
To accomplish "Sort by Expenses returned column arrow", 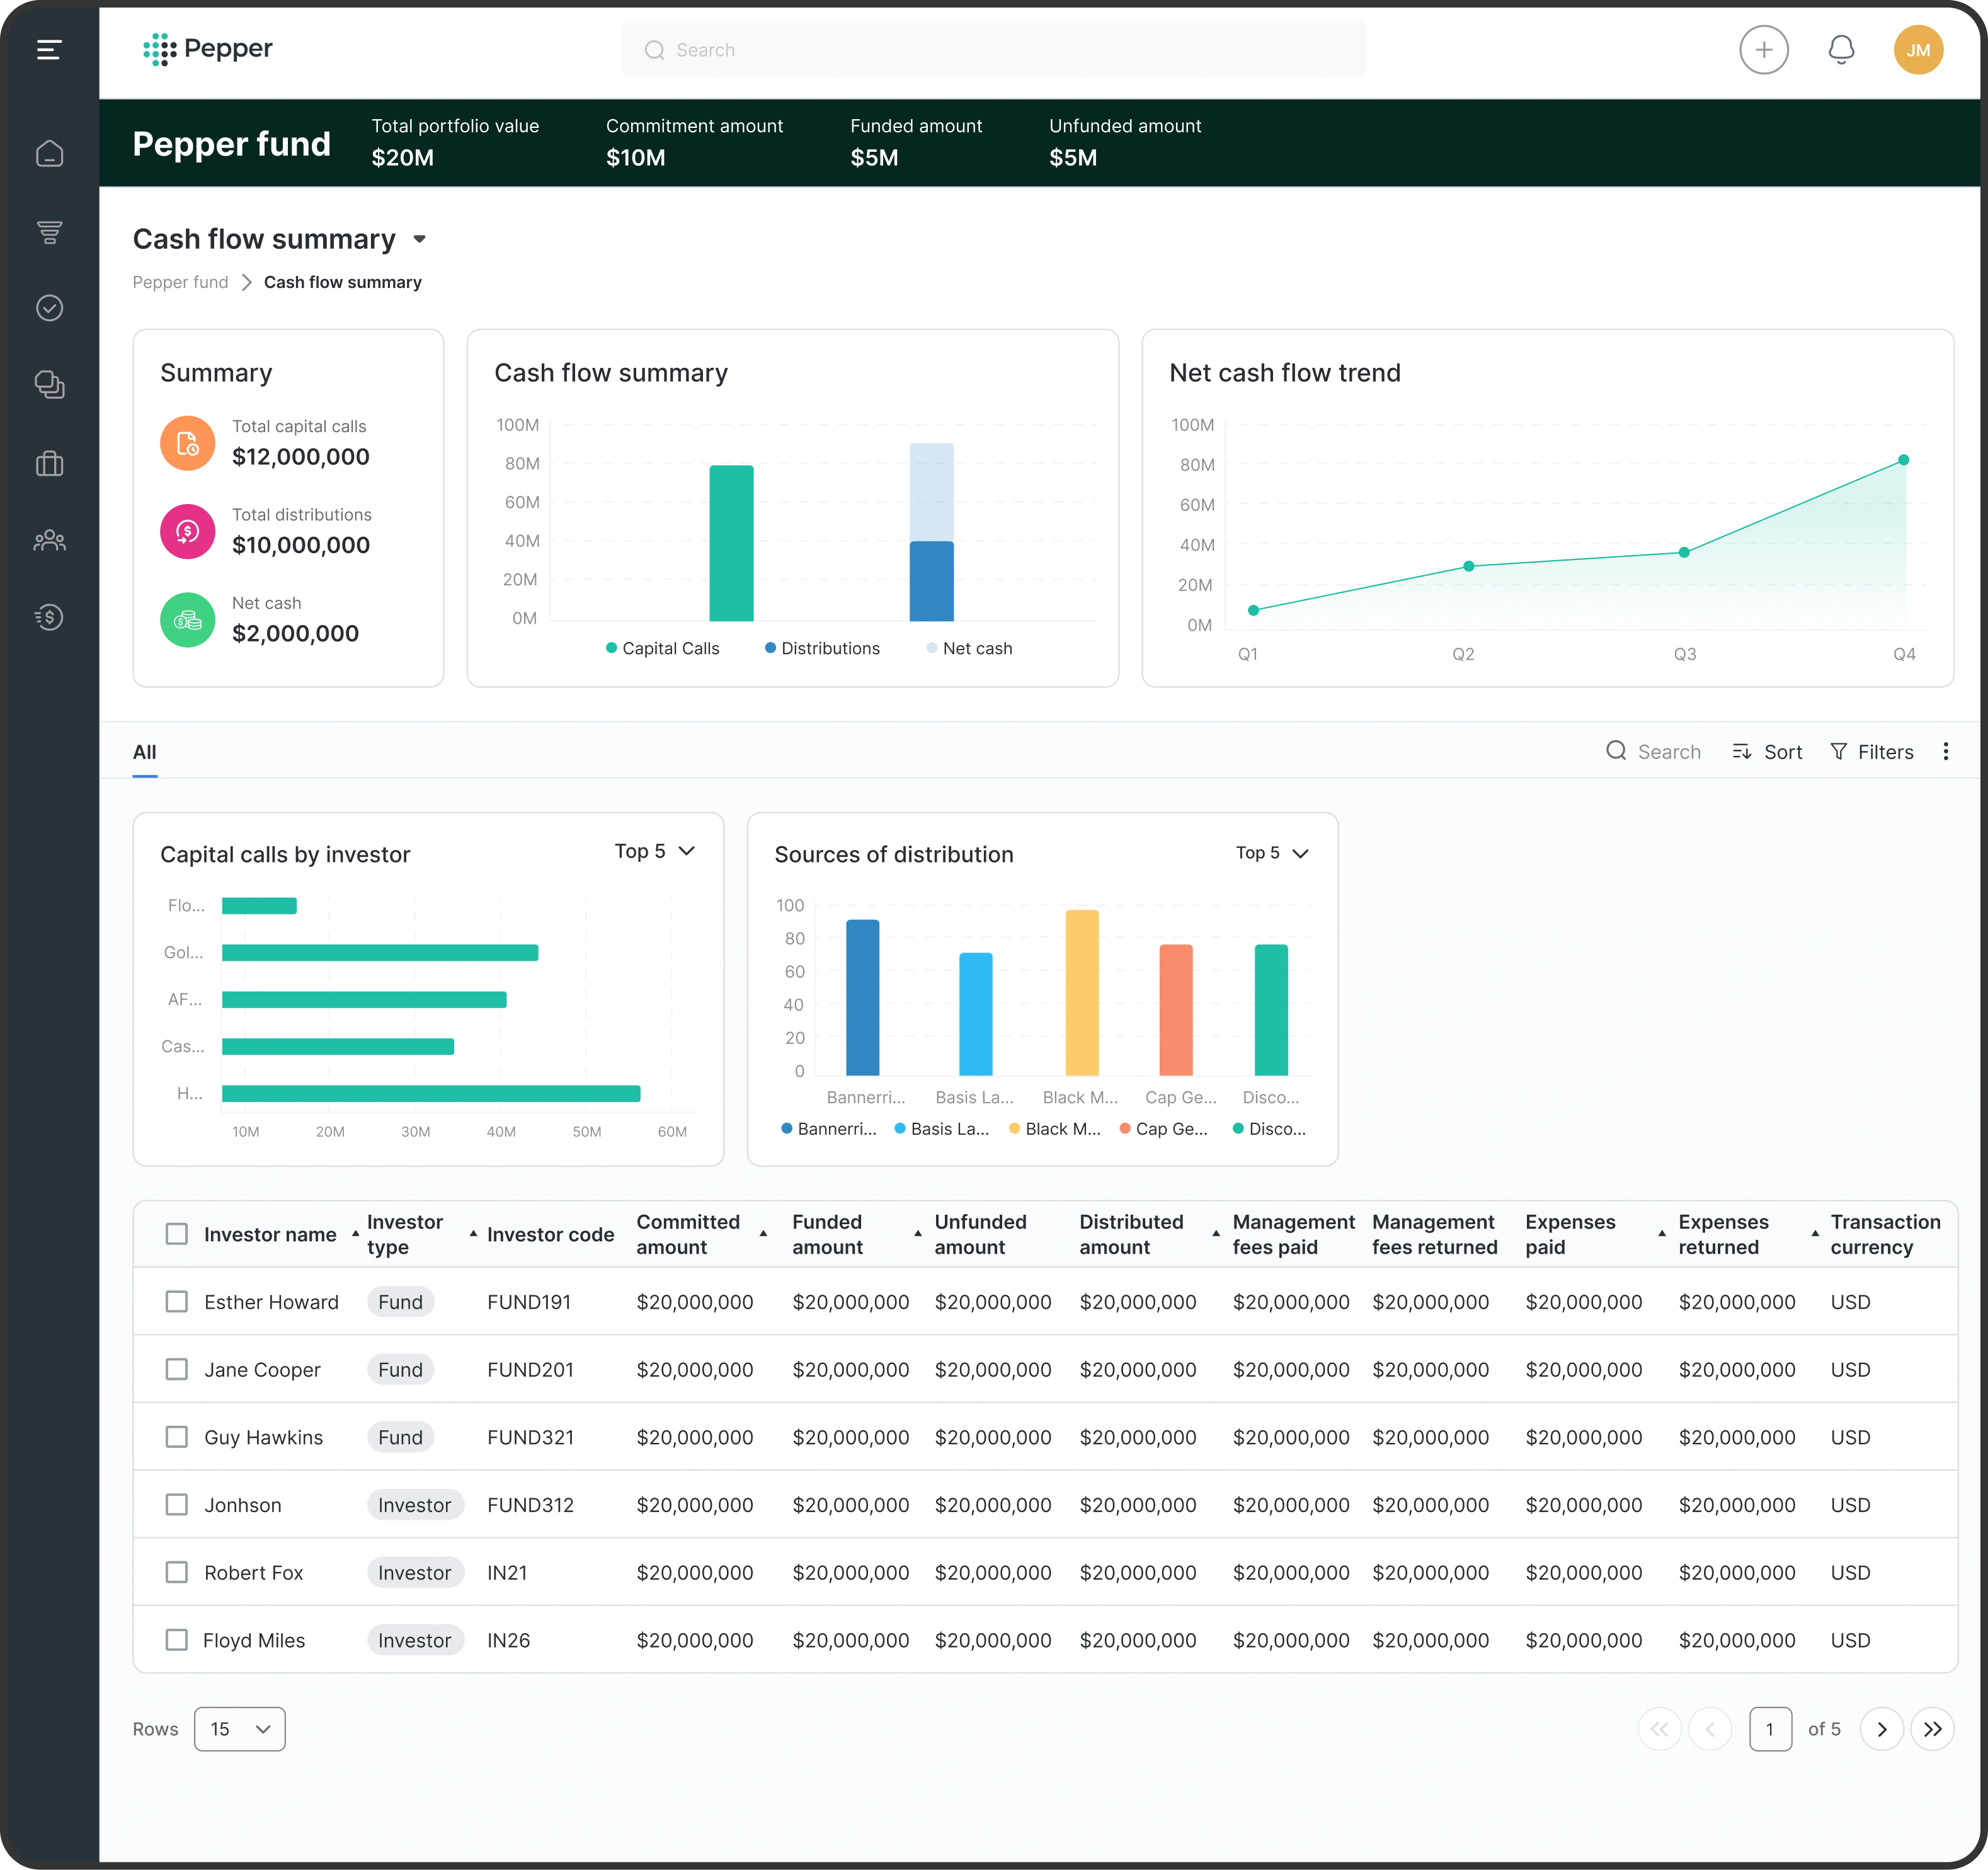I will (1815, 1234).
